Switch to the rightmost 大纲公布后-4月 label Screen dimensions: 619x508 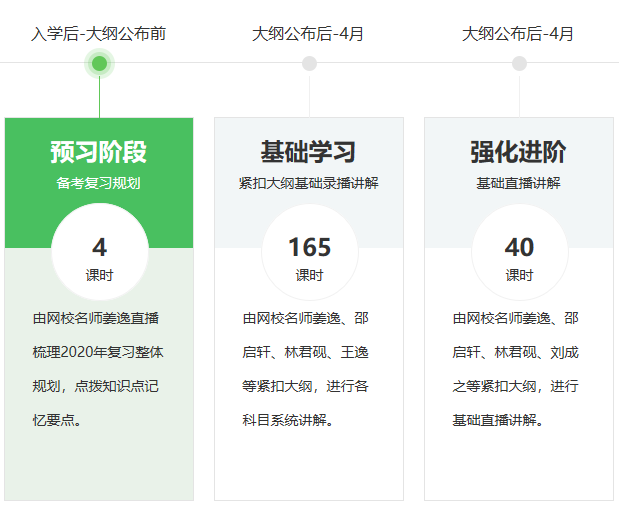[518, 34]
